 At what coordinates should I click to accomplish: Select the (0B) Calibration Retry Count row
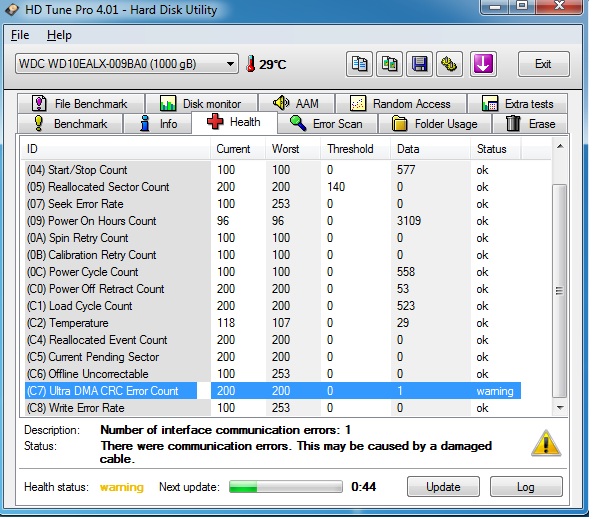pyautogui.click(x=273, y=255)
